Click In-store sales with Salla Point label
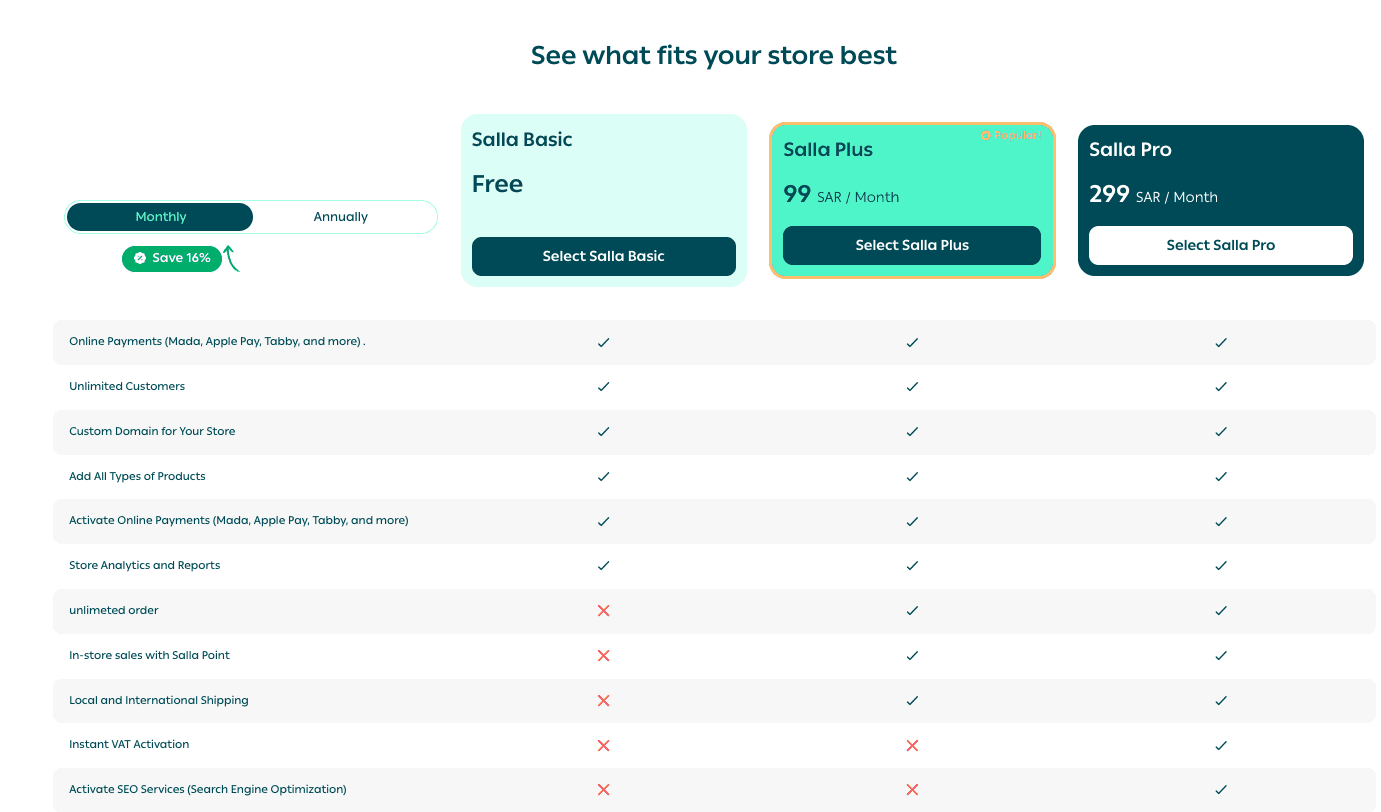Image resolution: width=1381 pixels, height=812 pixels. pos(149,656)
